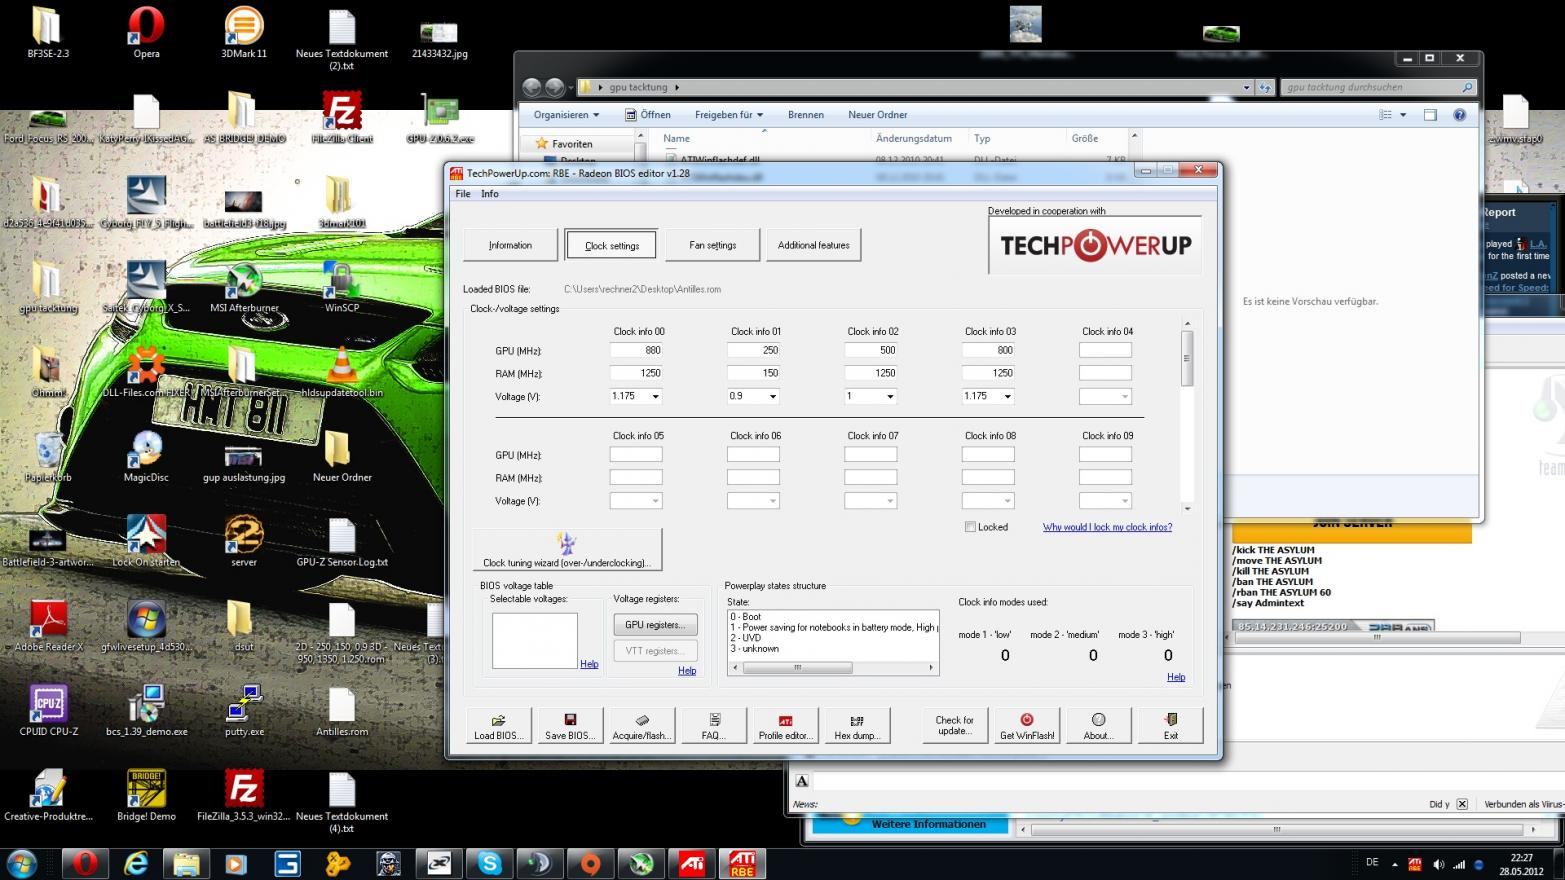Open Acquire/flash chip button
This screenshot has width=1565, height=880.
[x=641, y=725]
